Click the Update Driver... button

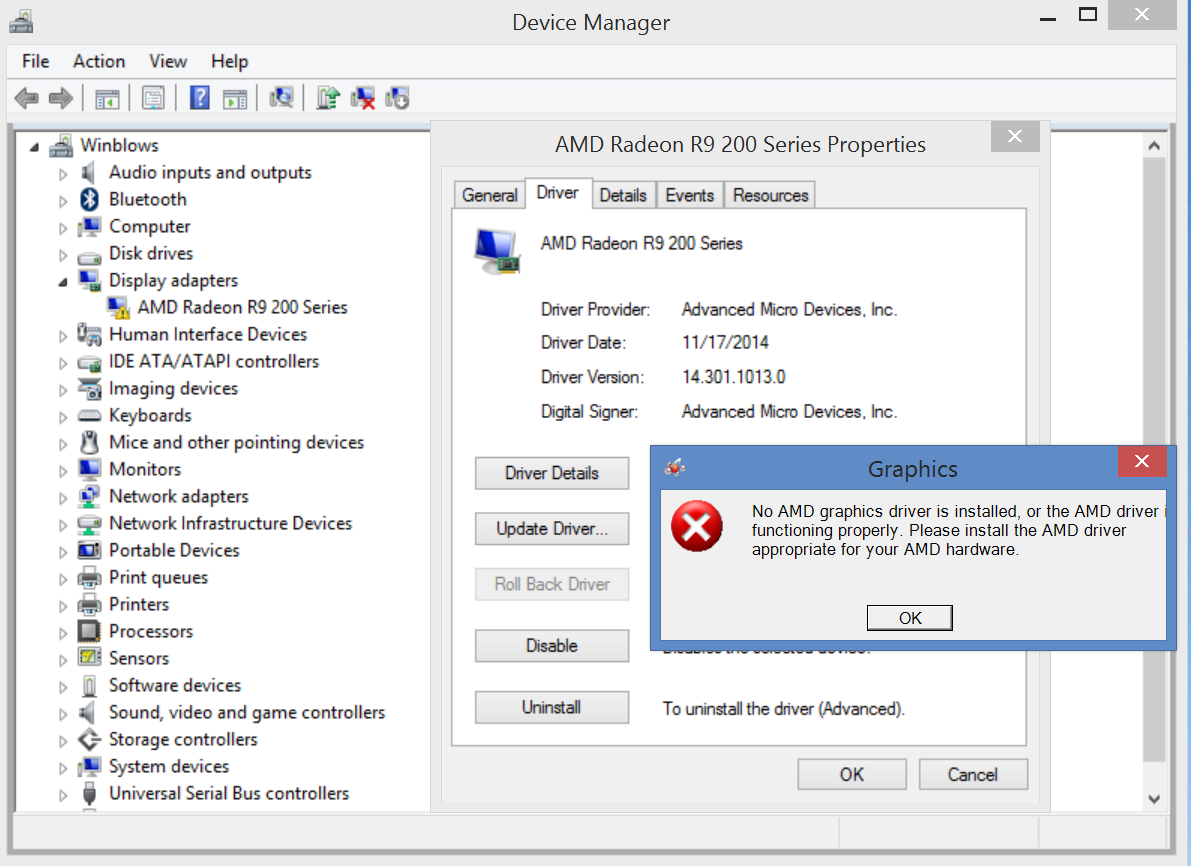pyautogui.click(x=552, y=529)
